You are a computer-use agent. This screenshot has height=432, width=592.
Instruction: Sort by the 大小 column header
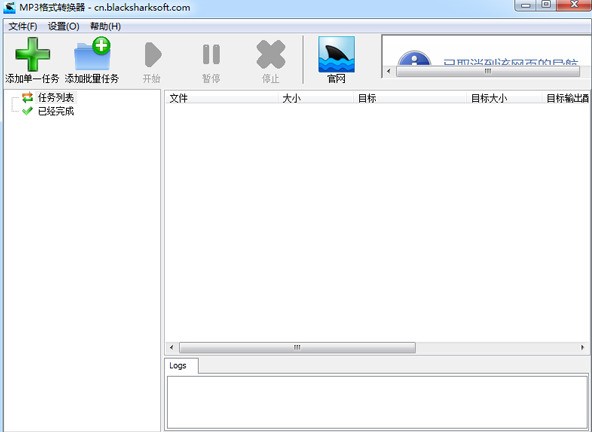tap(316, 98)
